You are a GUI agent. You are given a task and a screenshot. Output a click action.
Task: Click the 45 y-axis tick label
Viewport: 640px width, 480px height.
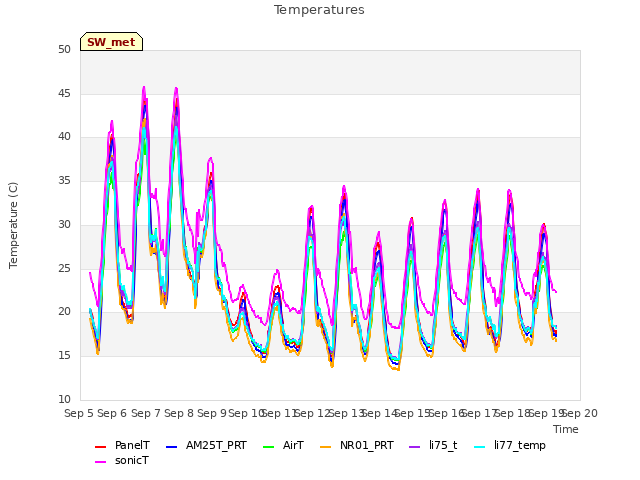(x=64, y=93)
